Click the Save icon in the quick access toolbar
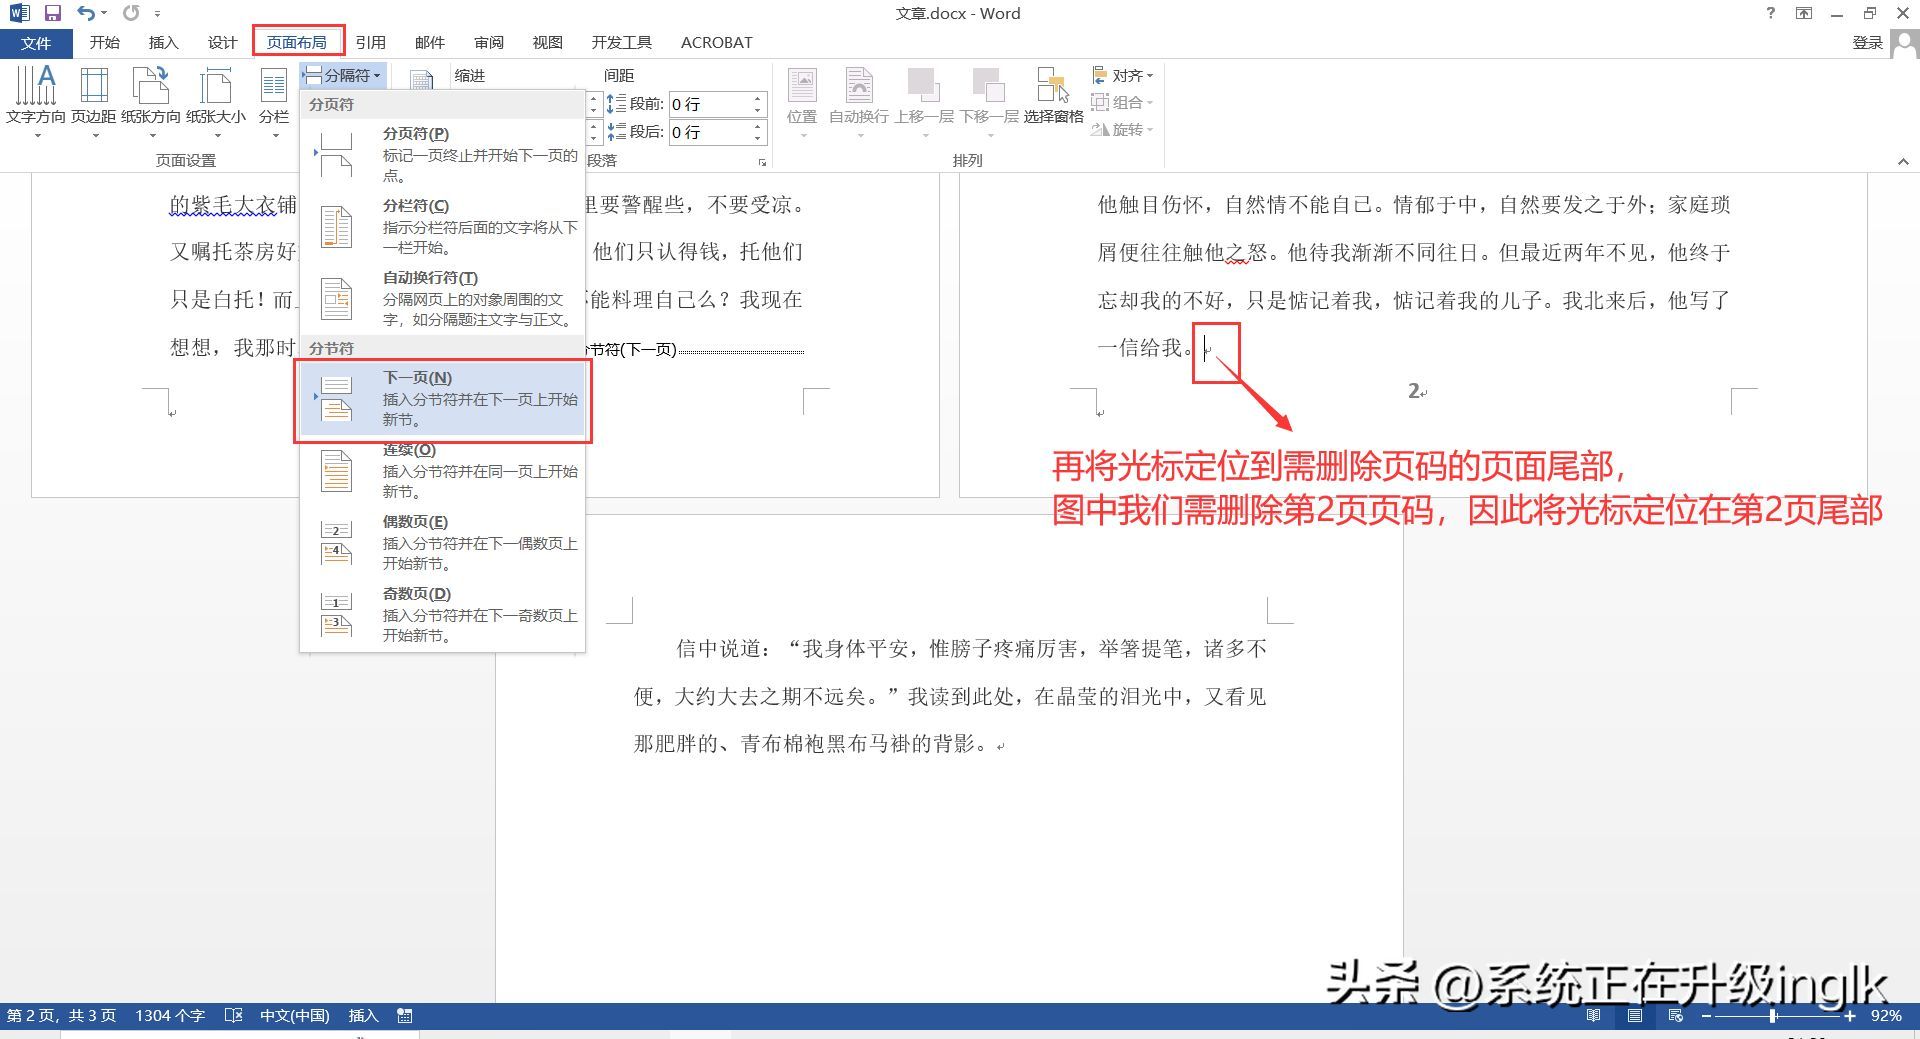 coord(53,13)
